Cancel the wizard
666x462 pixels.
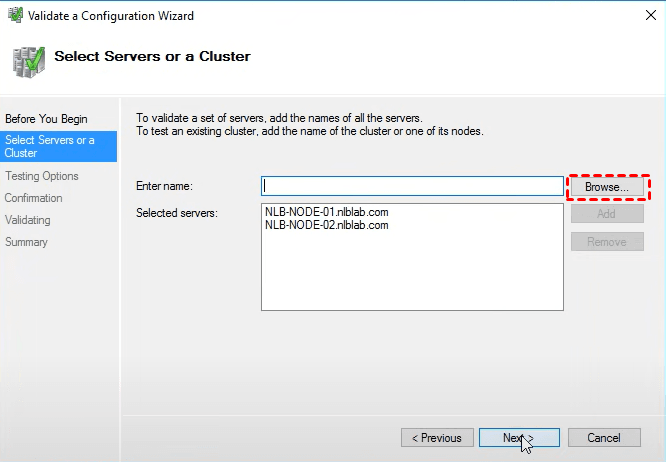click(x=604, y=438)
